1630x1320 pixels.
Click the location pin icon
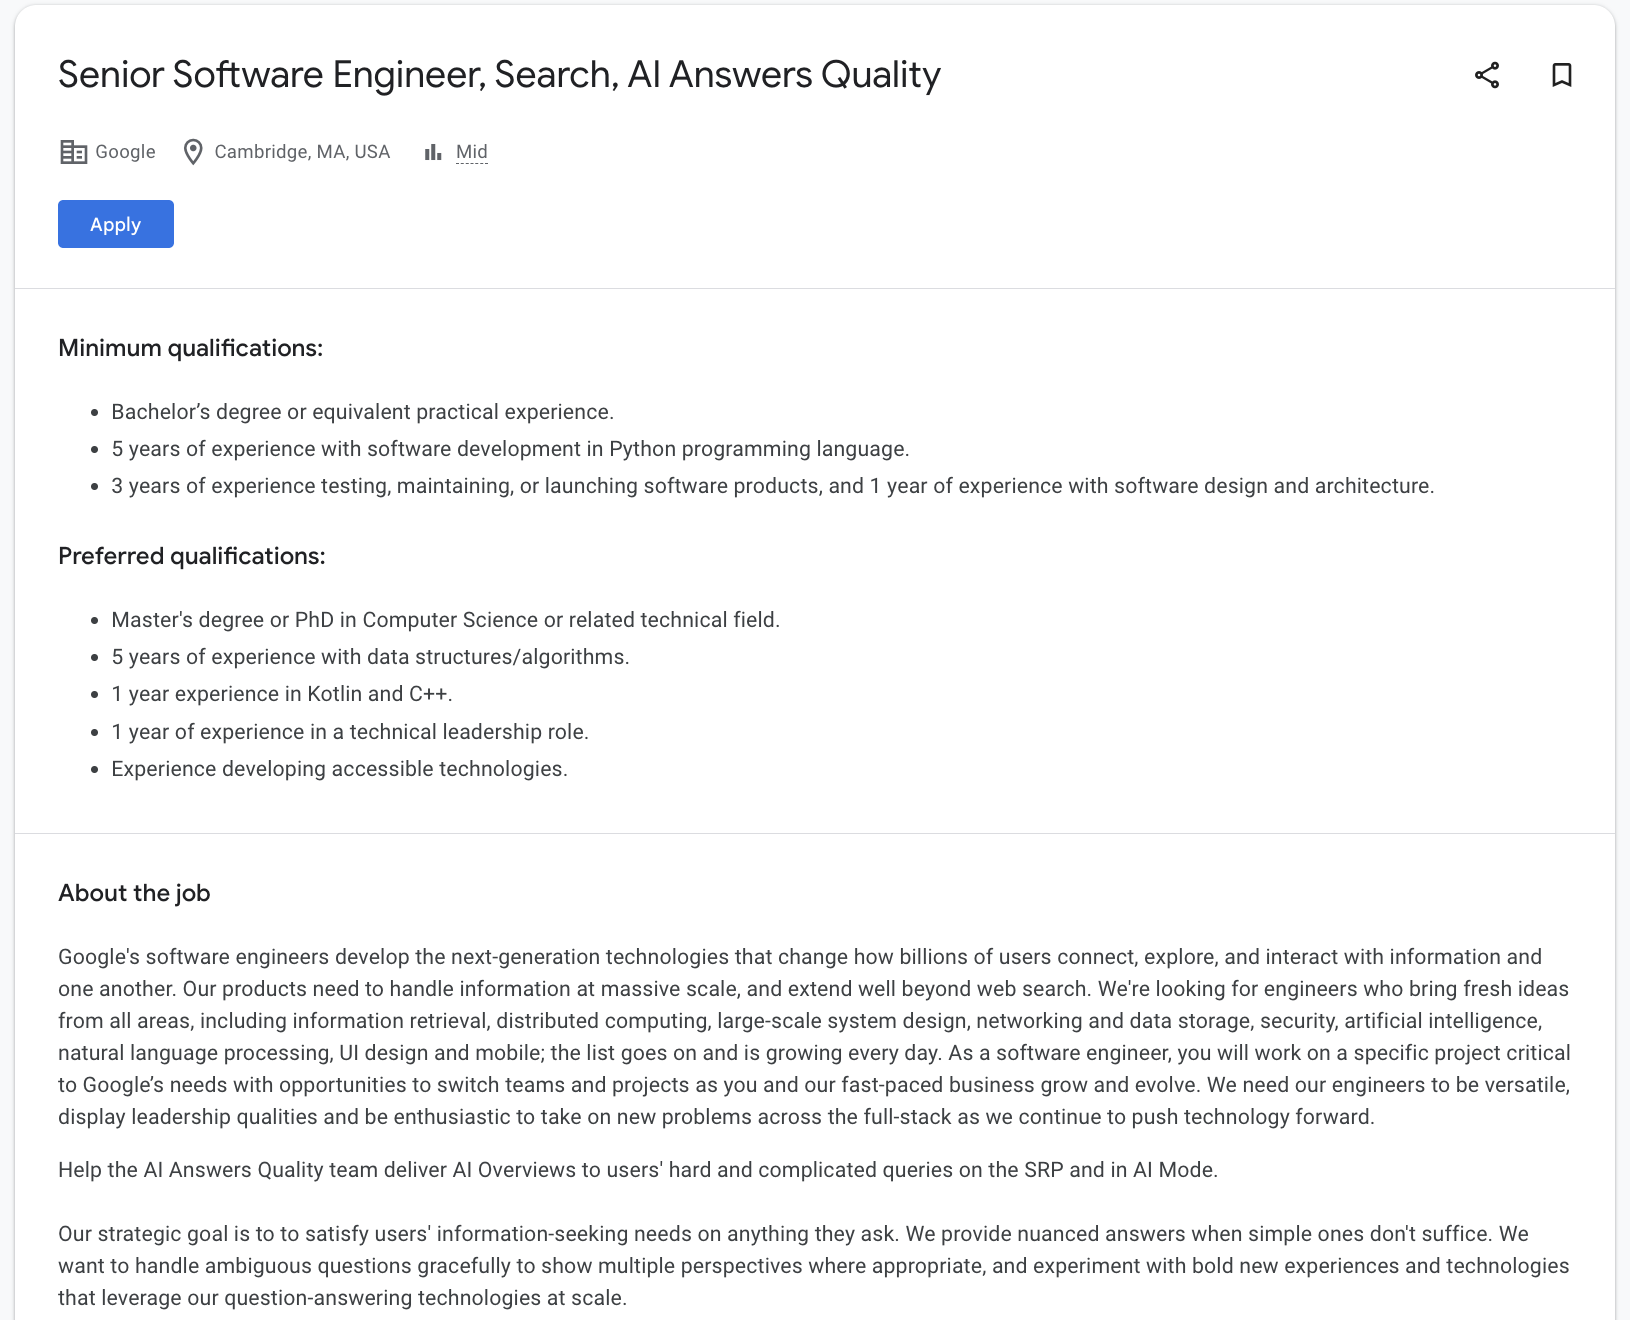click(192, 151)
